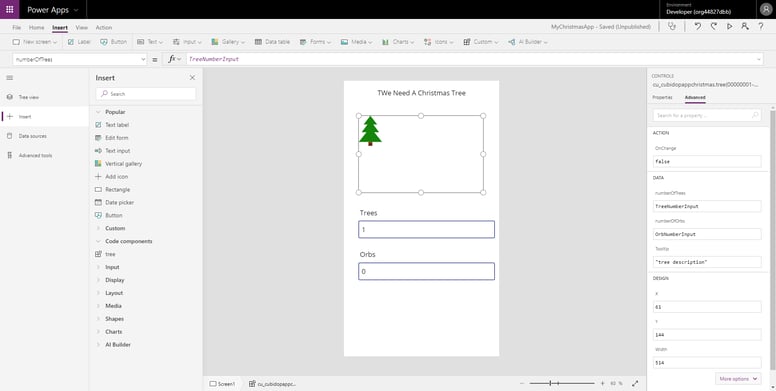Viewport: 776px width, 391px height.
Task: Open the View menu
Action: pyautogui.click(x=82, y=28)
